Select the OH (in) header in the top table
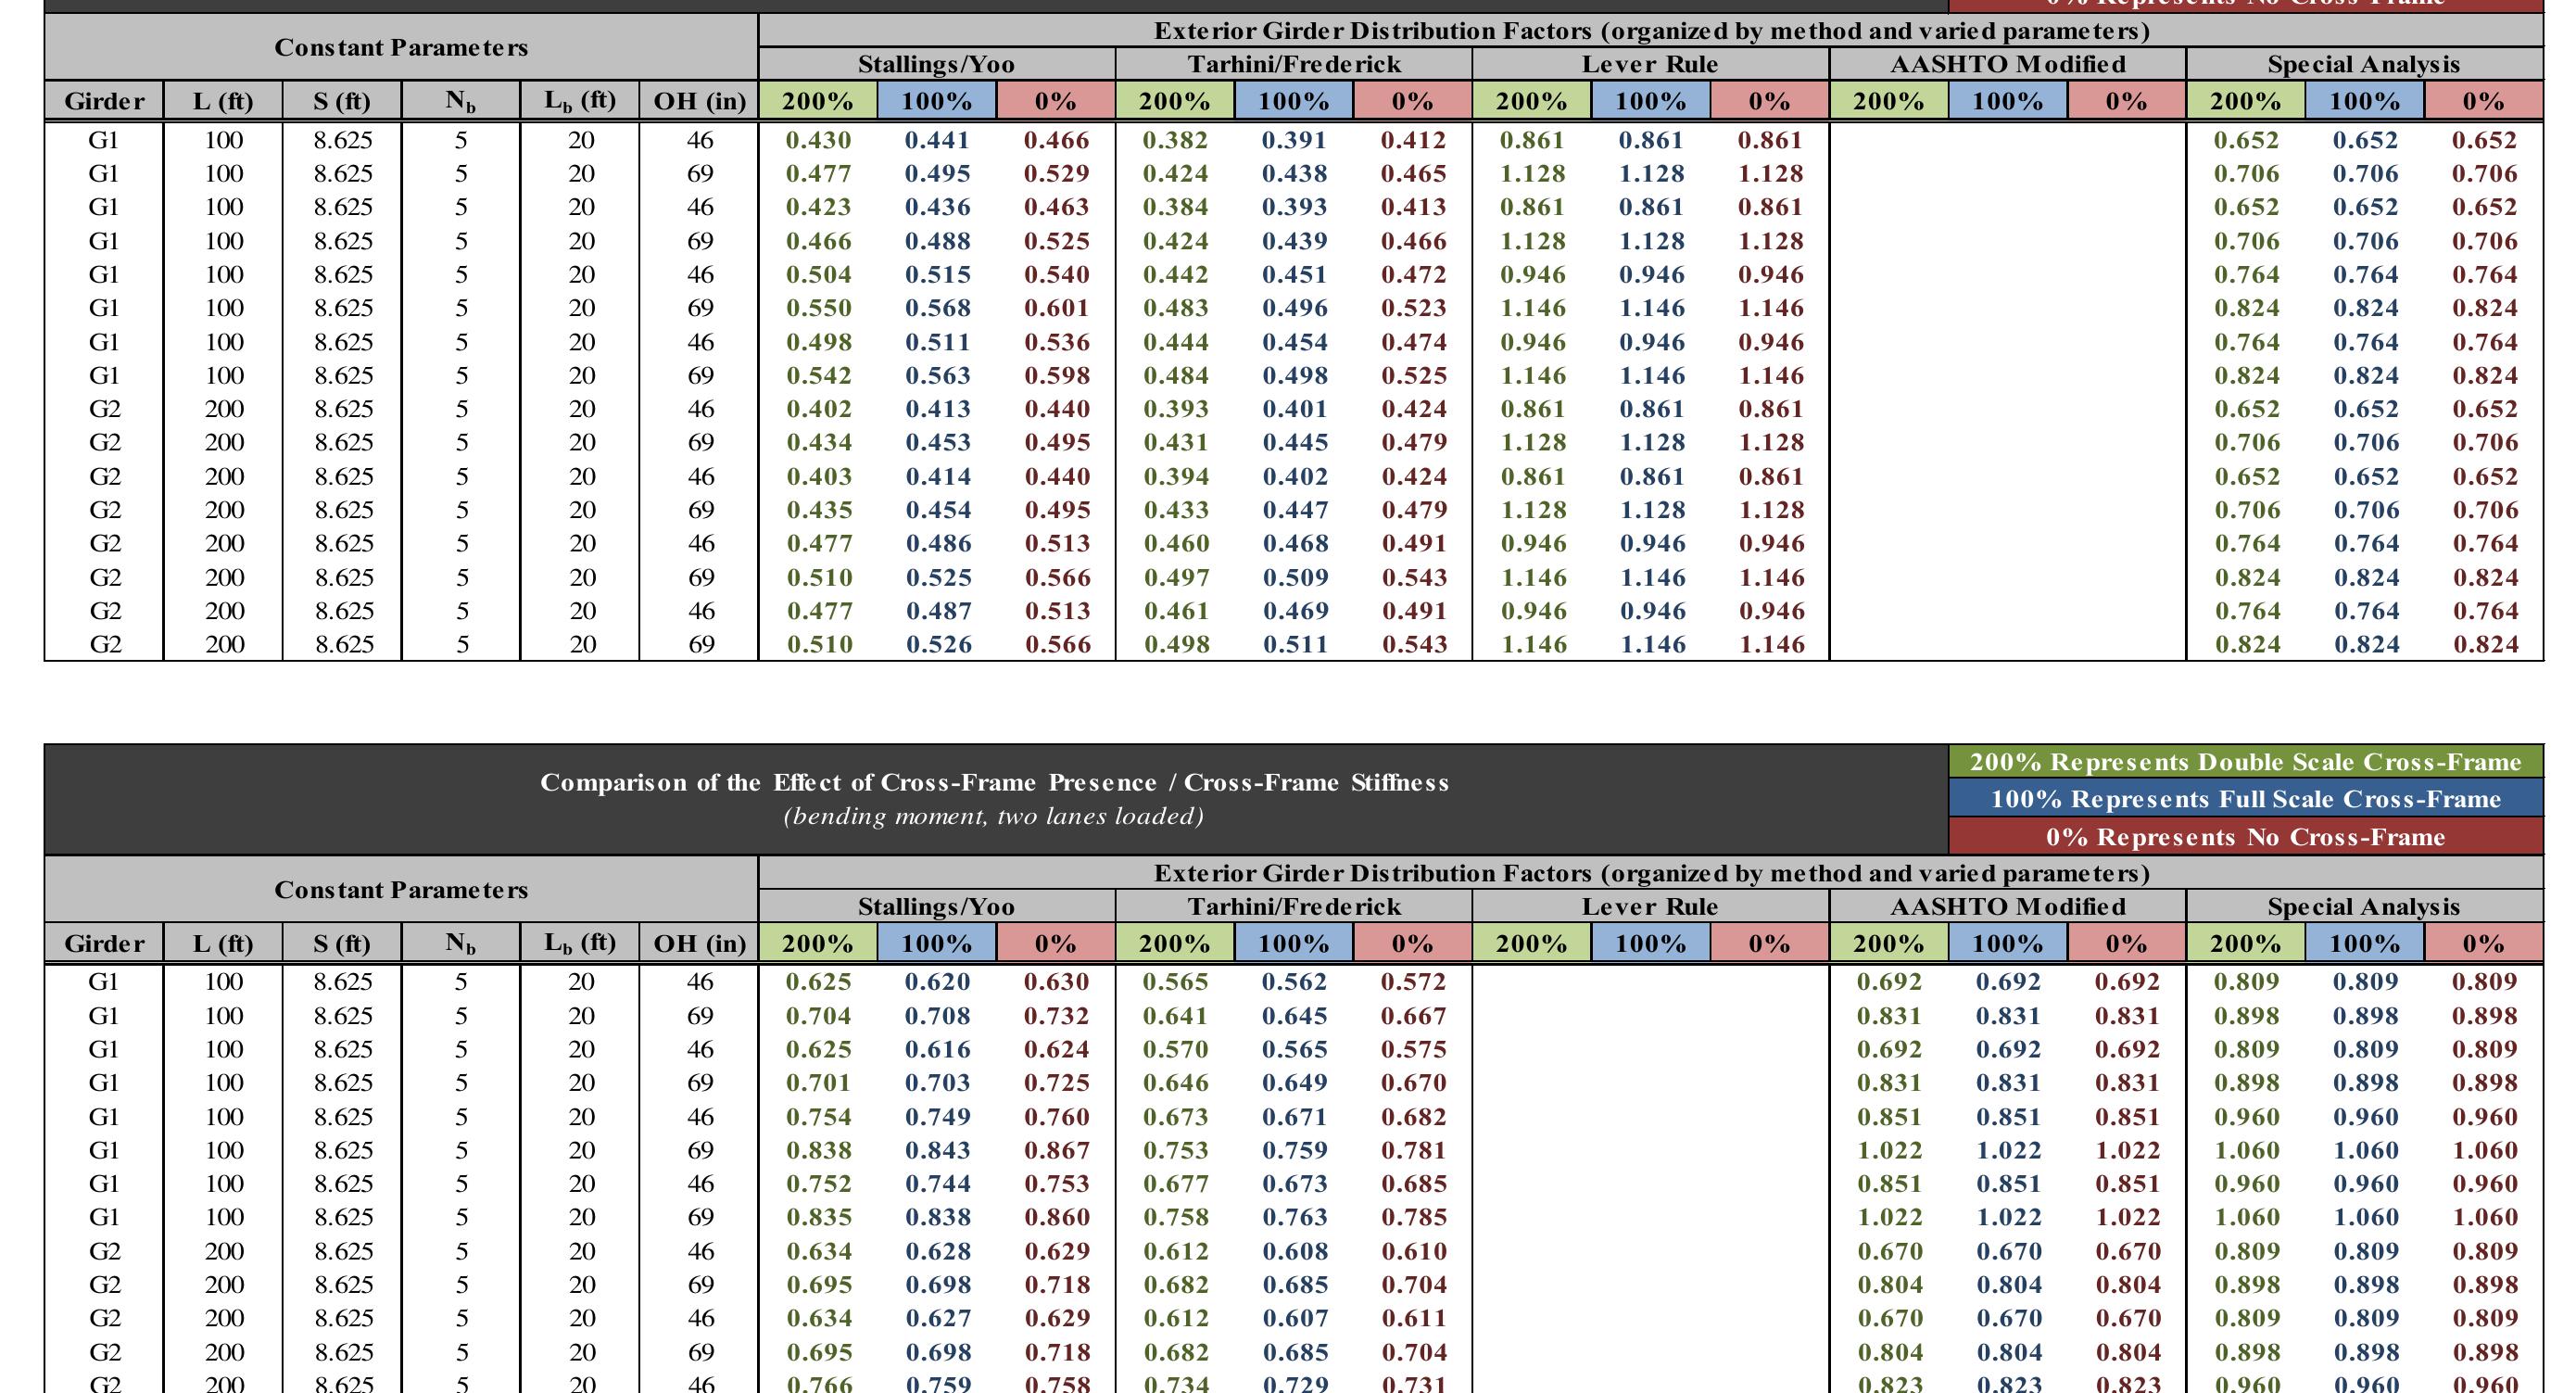 699,101
